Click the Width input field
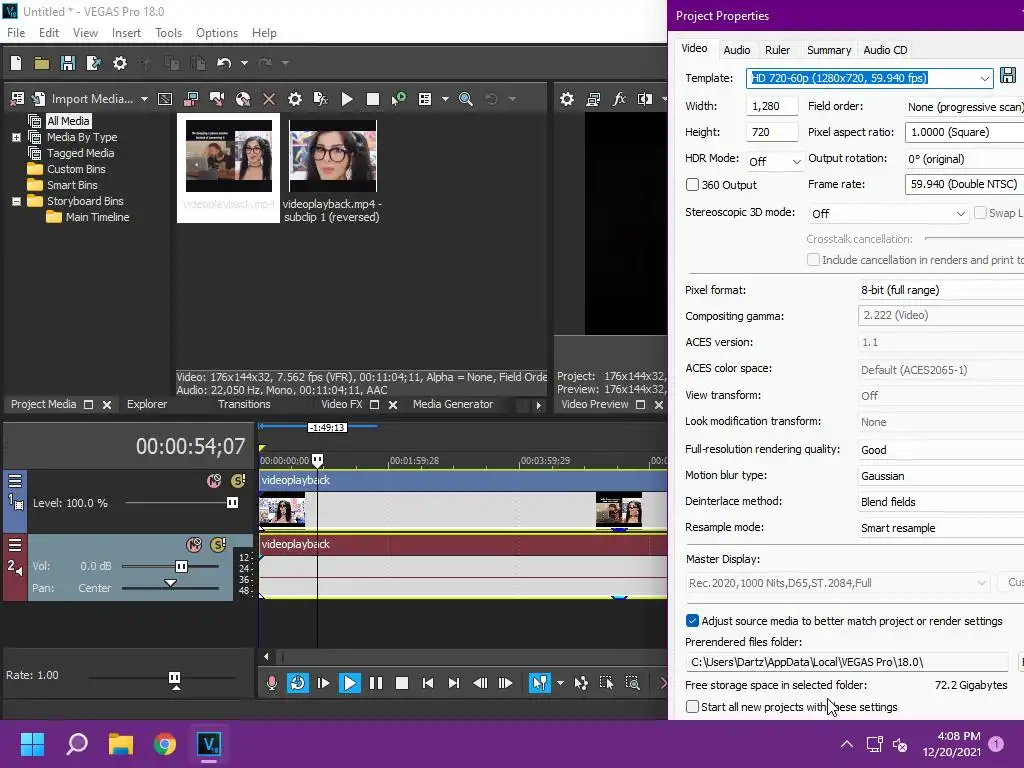 (772, 106)
